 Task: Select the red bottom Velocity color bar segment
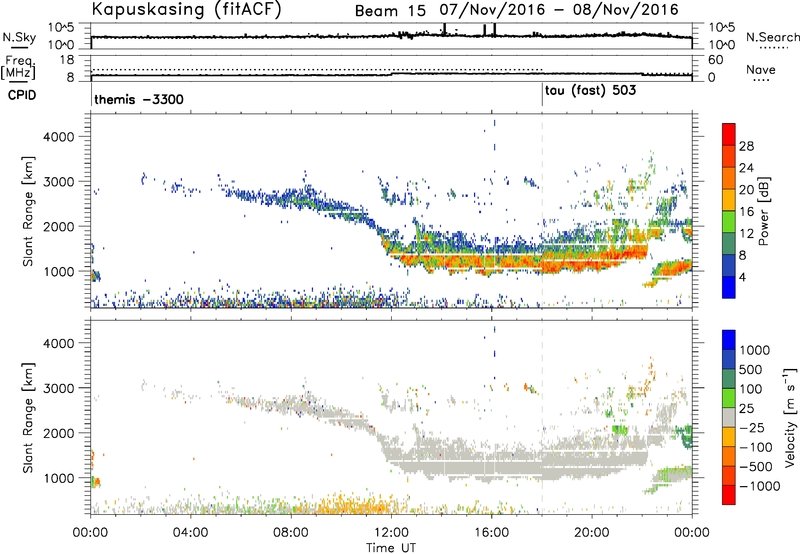tap(729, 495)
